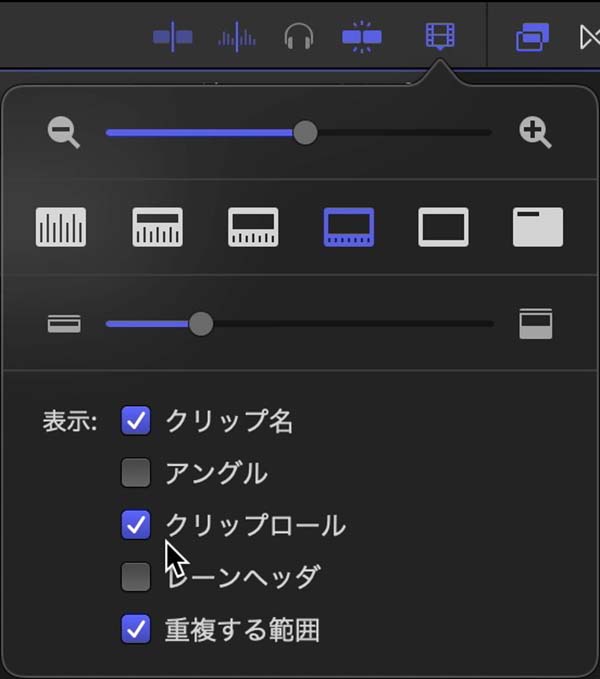This screenshot has width=600, height=679.
Task: Select large waveform with small filmstrip appearance
Action: (x=158, y=227)
